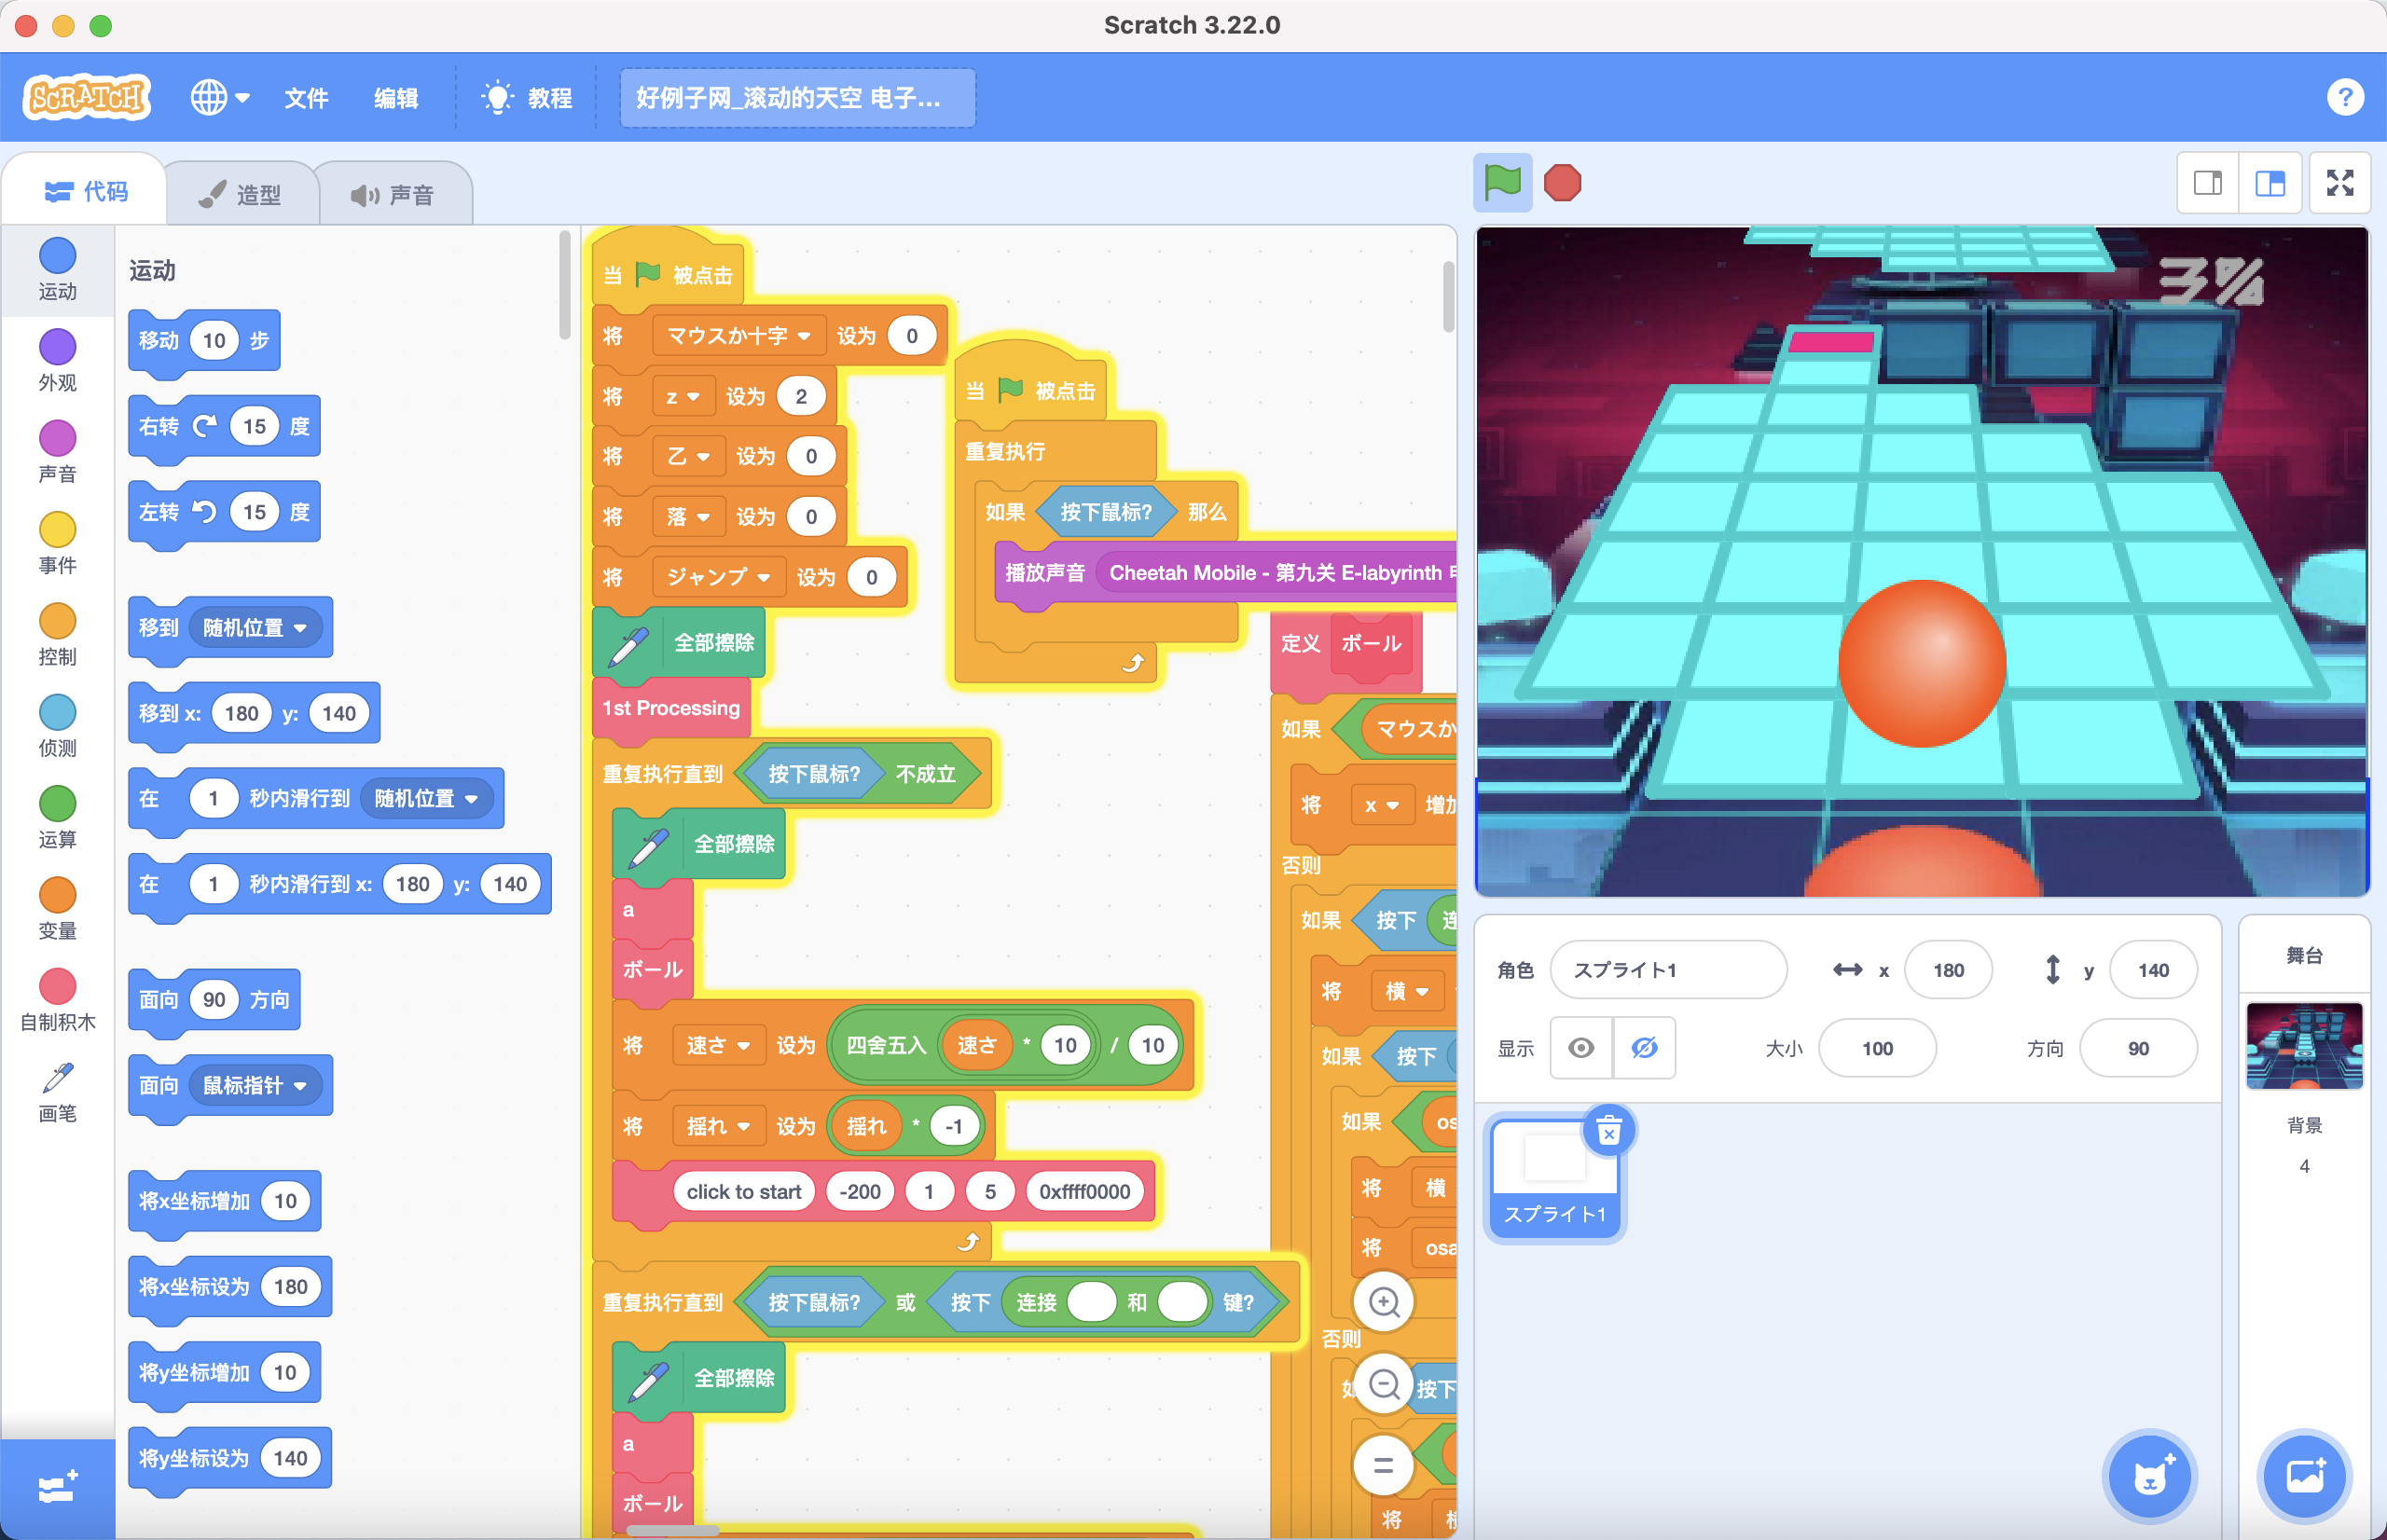
Task: Select the 变量 variables category
Action: coord(57,909)
